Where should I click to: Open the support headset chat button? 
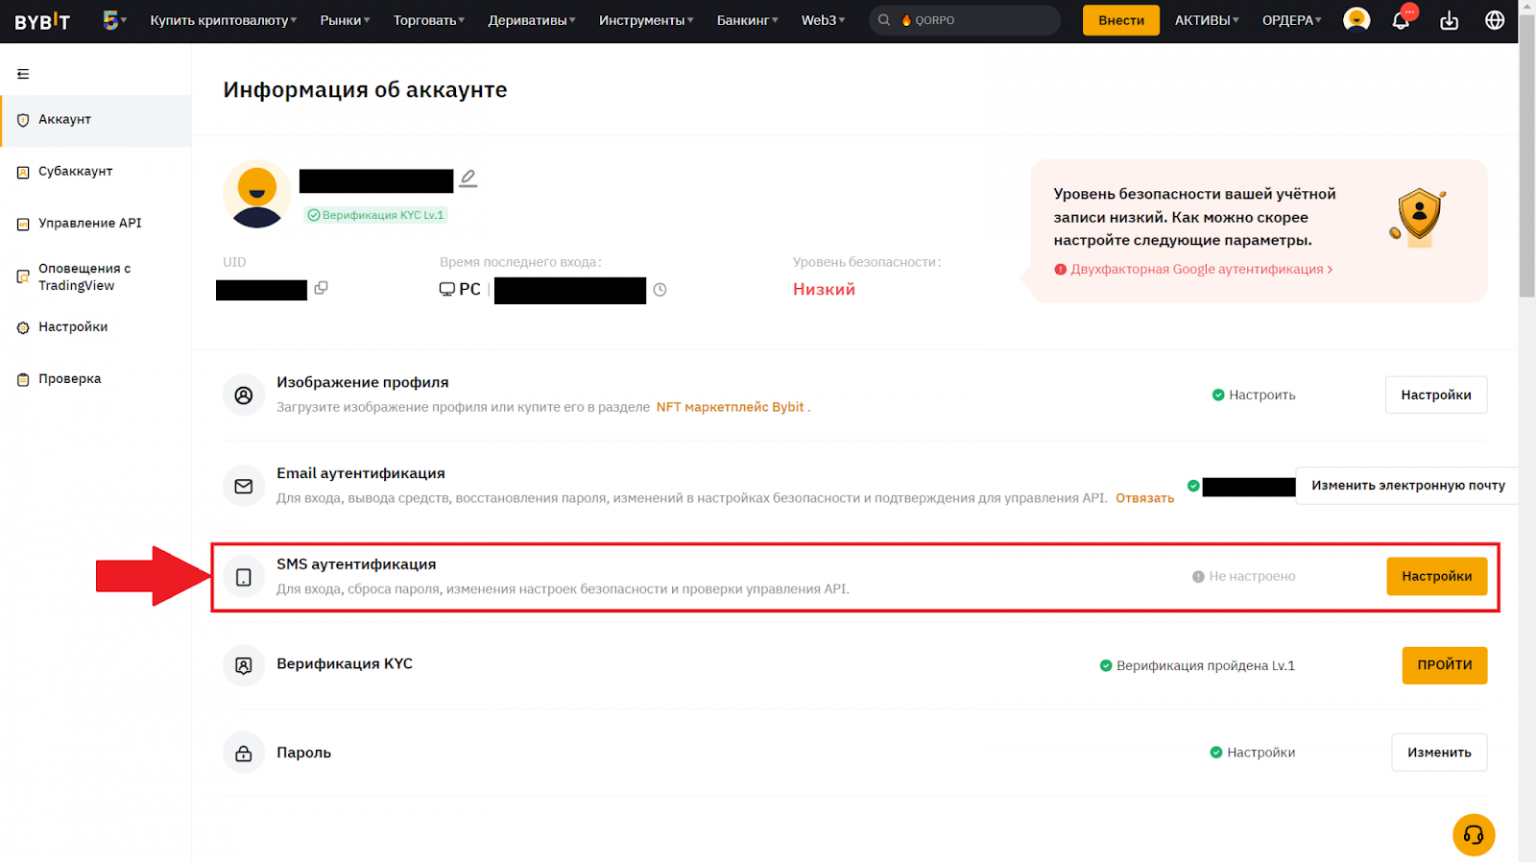[1473, 835]
